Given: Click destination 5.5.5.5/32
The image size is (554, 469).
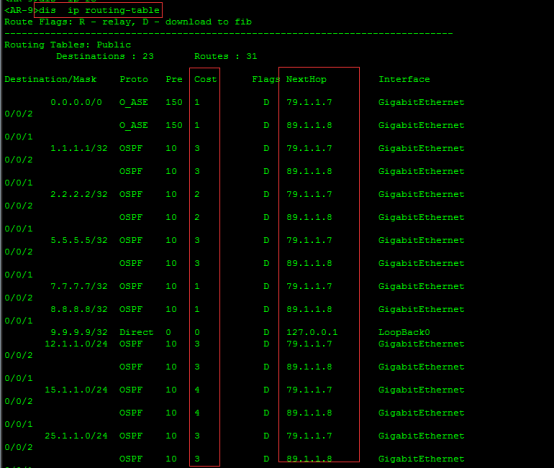Looking at the screenshot, I should pos(79,240).
